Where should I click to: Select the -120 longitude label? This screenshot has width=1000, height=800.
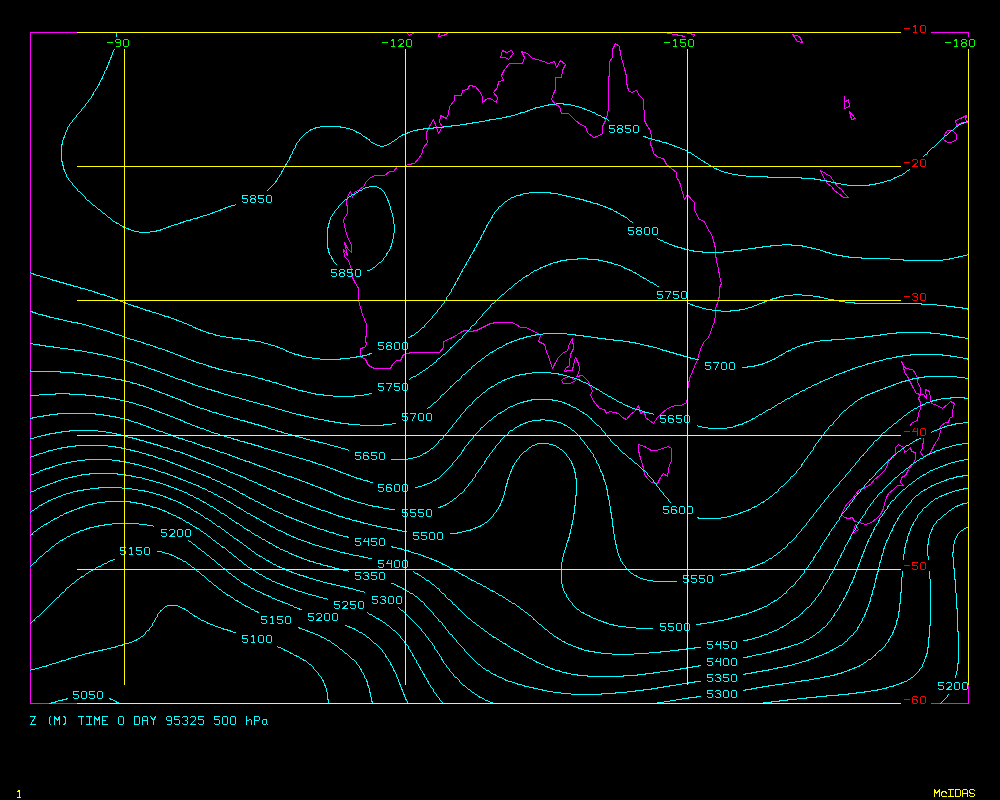point(397,43)
